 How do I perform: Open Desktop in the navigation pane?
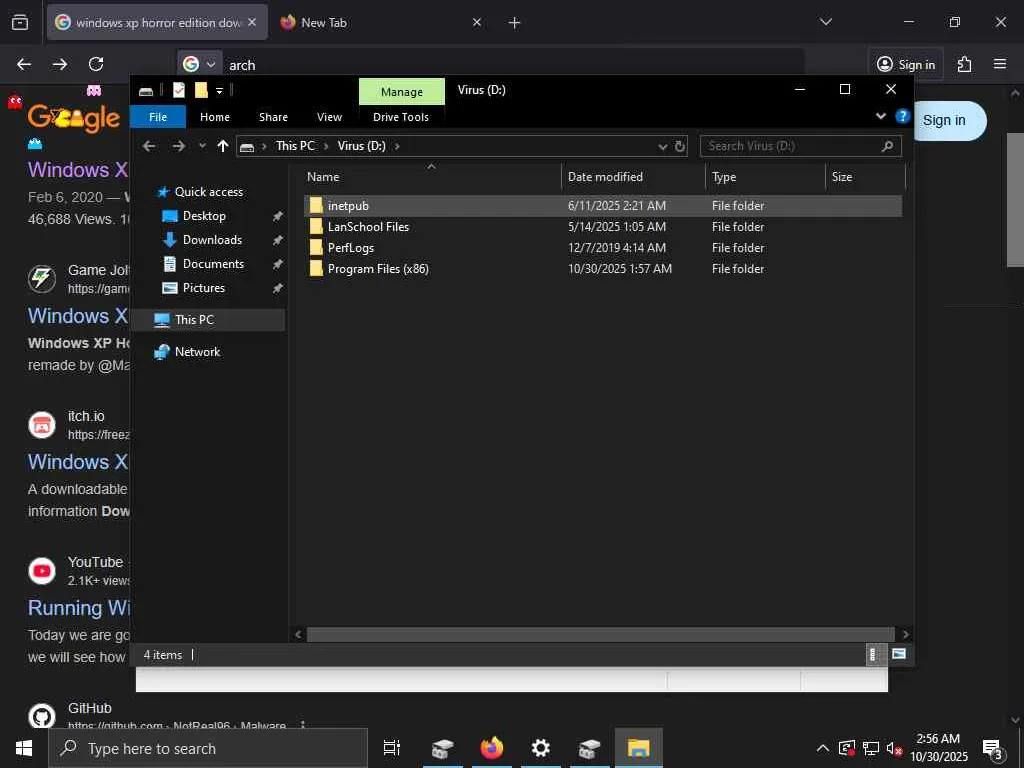(204, 216)
